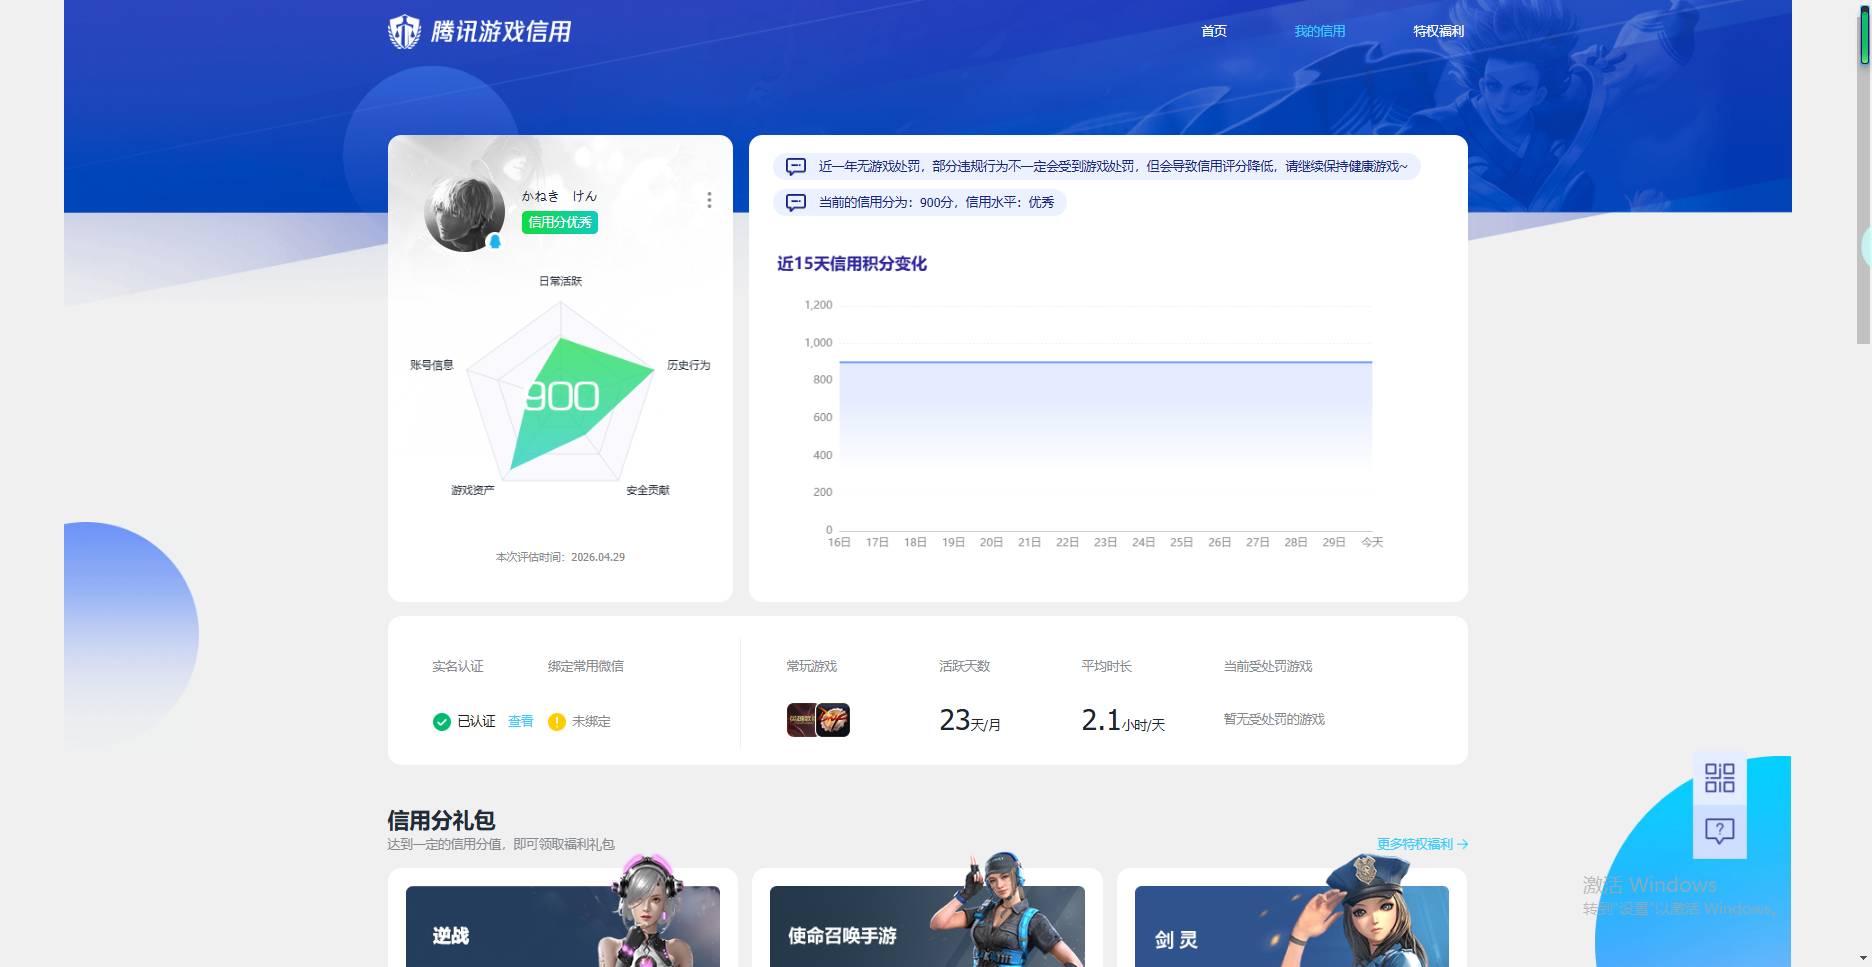
Task: Click the 未绑定 WeChat status text
Action: click(591, 721)
